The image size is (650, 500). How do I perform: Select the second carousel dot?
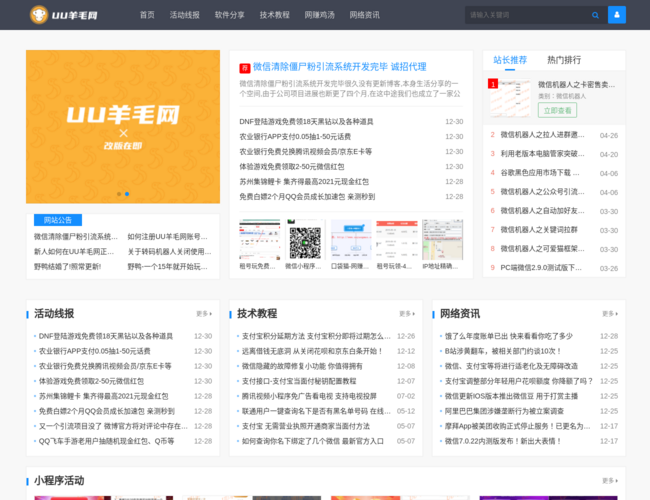(127, 194)
